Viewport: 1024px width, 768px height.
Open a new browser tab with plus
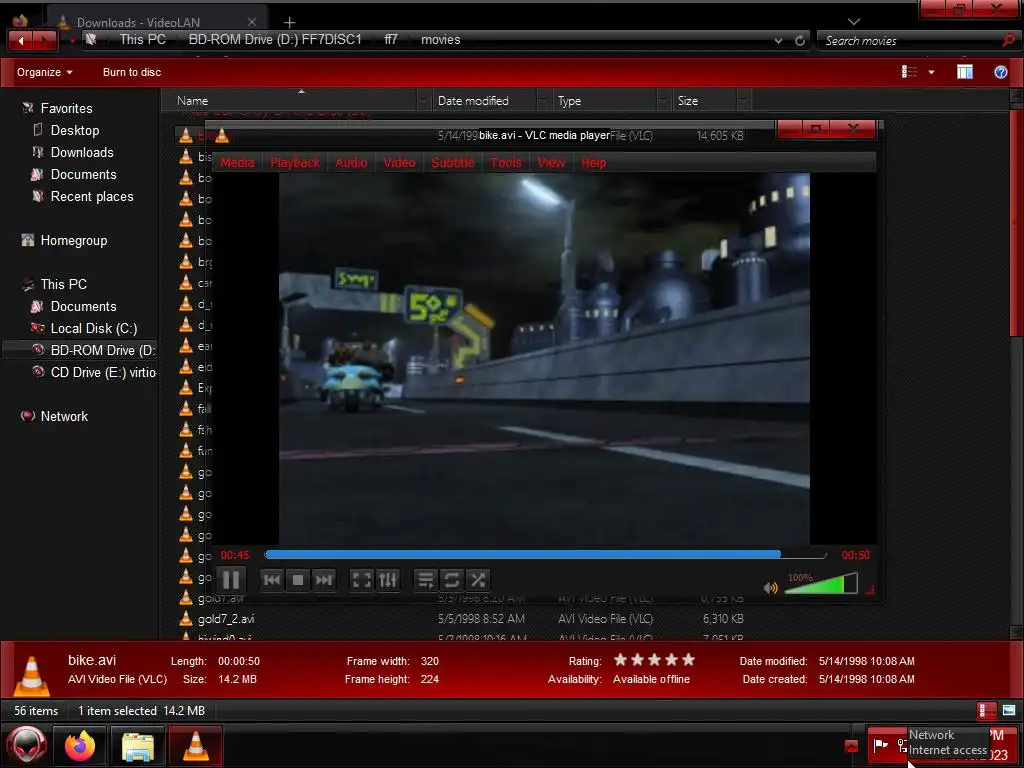tap(289, 22)
